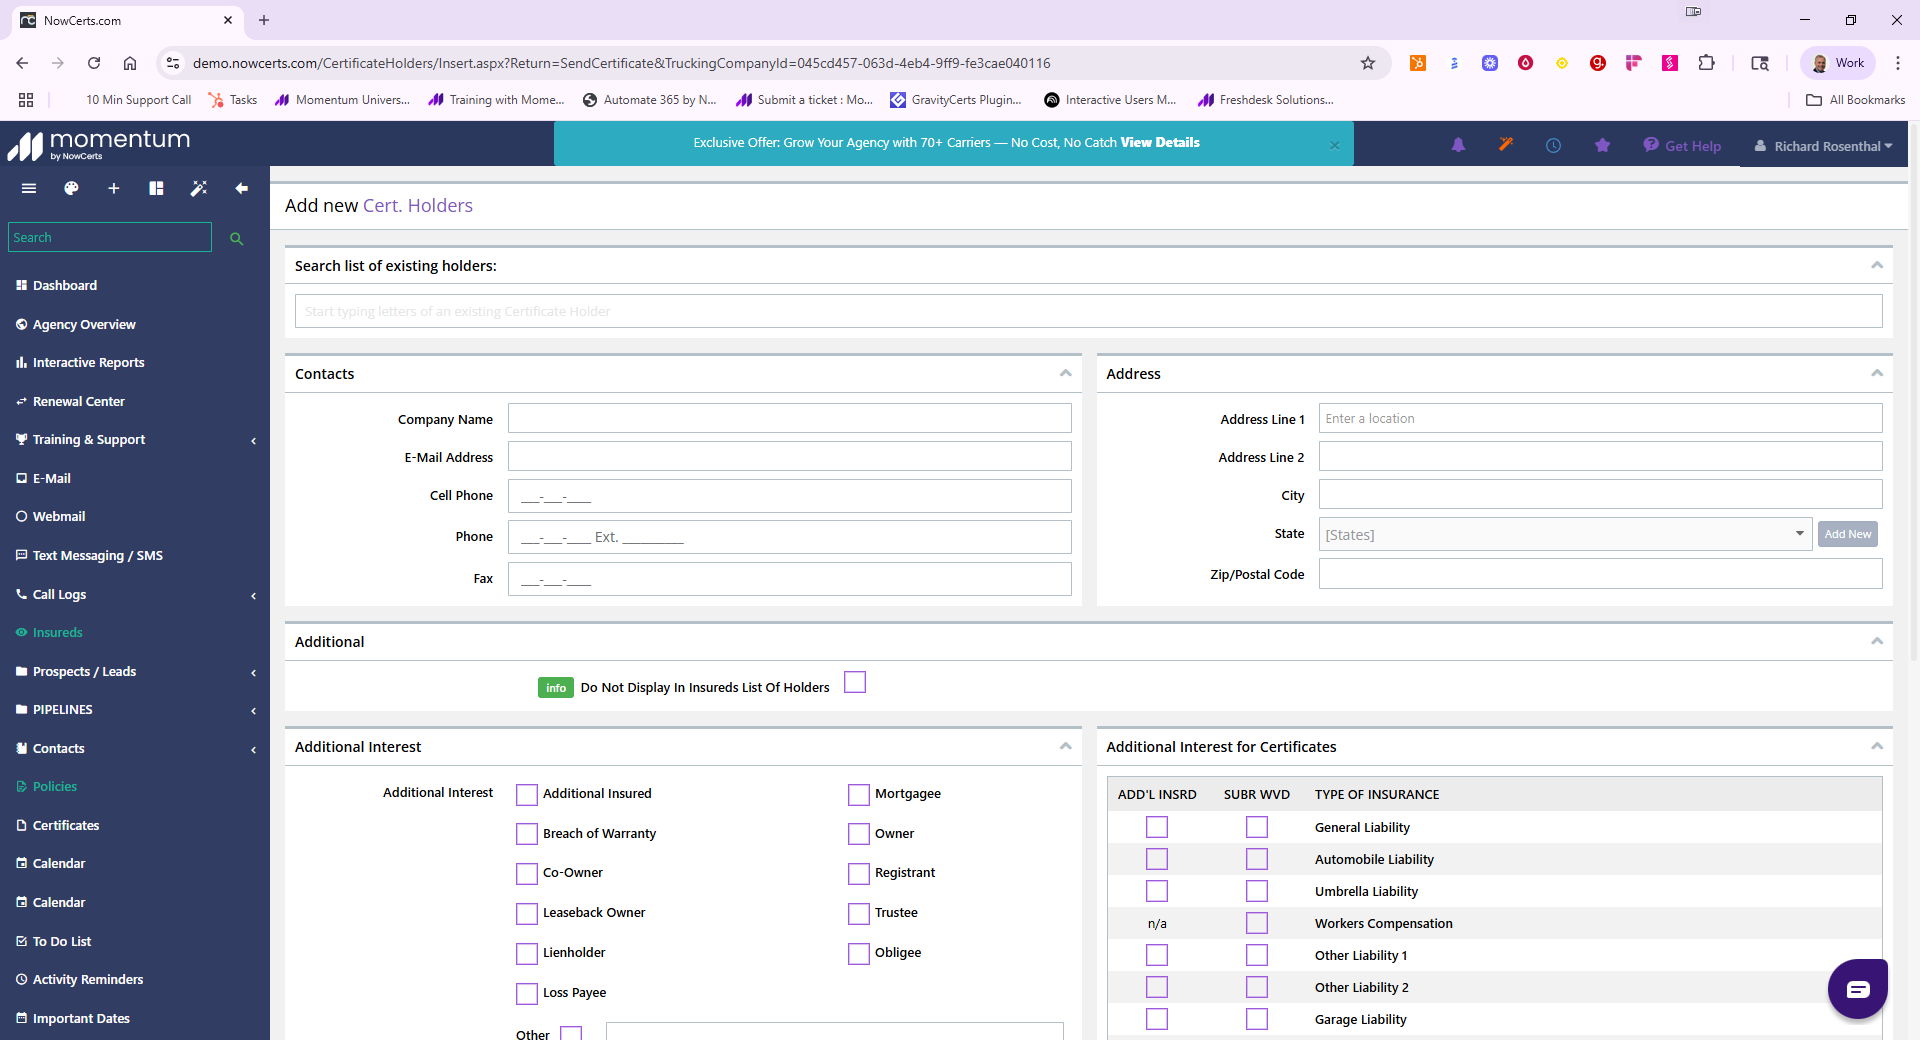Click the Address Line 1 location field
Image resolution: width=1920 pixels, height=1040 pixels.
(1600, 418)
